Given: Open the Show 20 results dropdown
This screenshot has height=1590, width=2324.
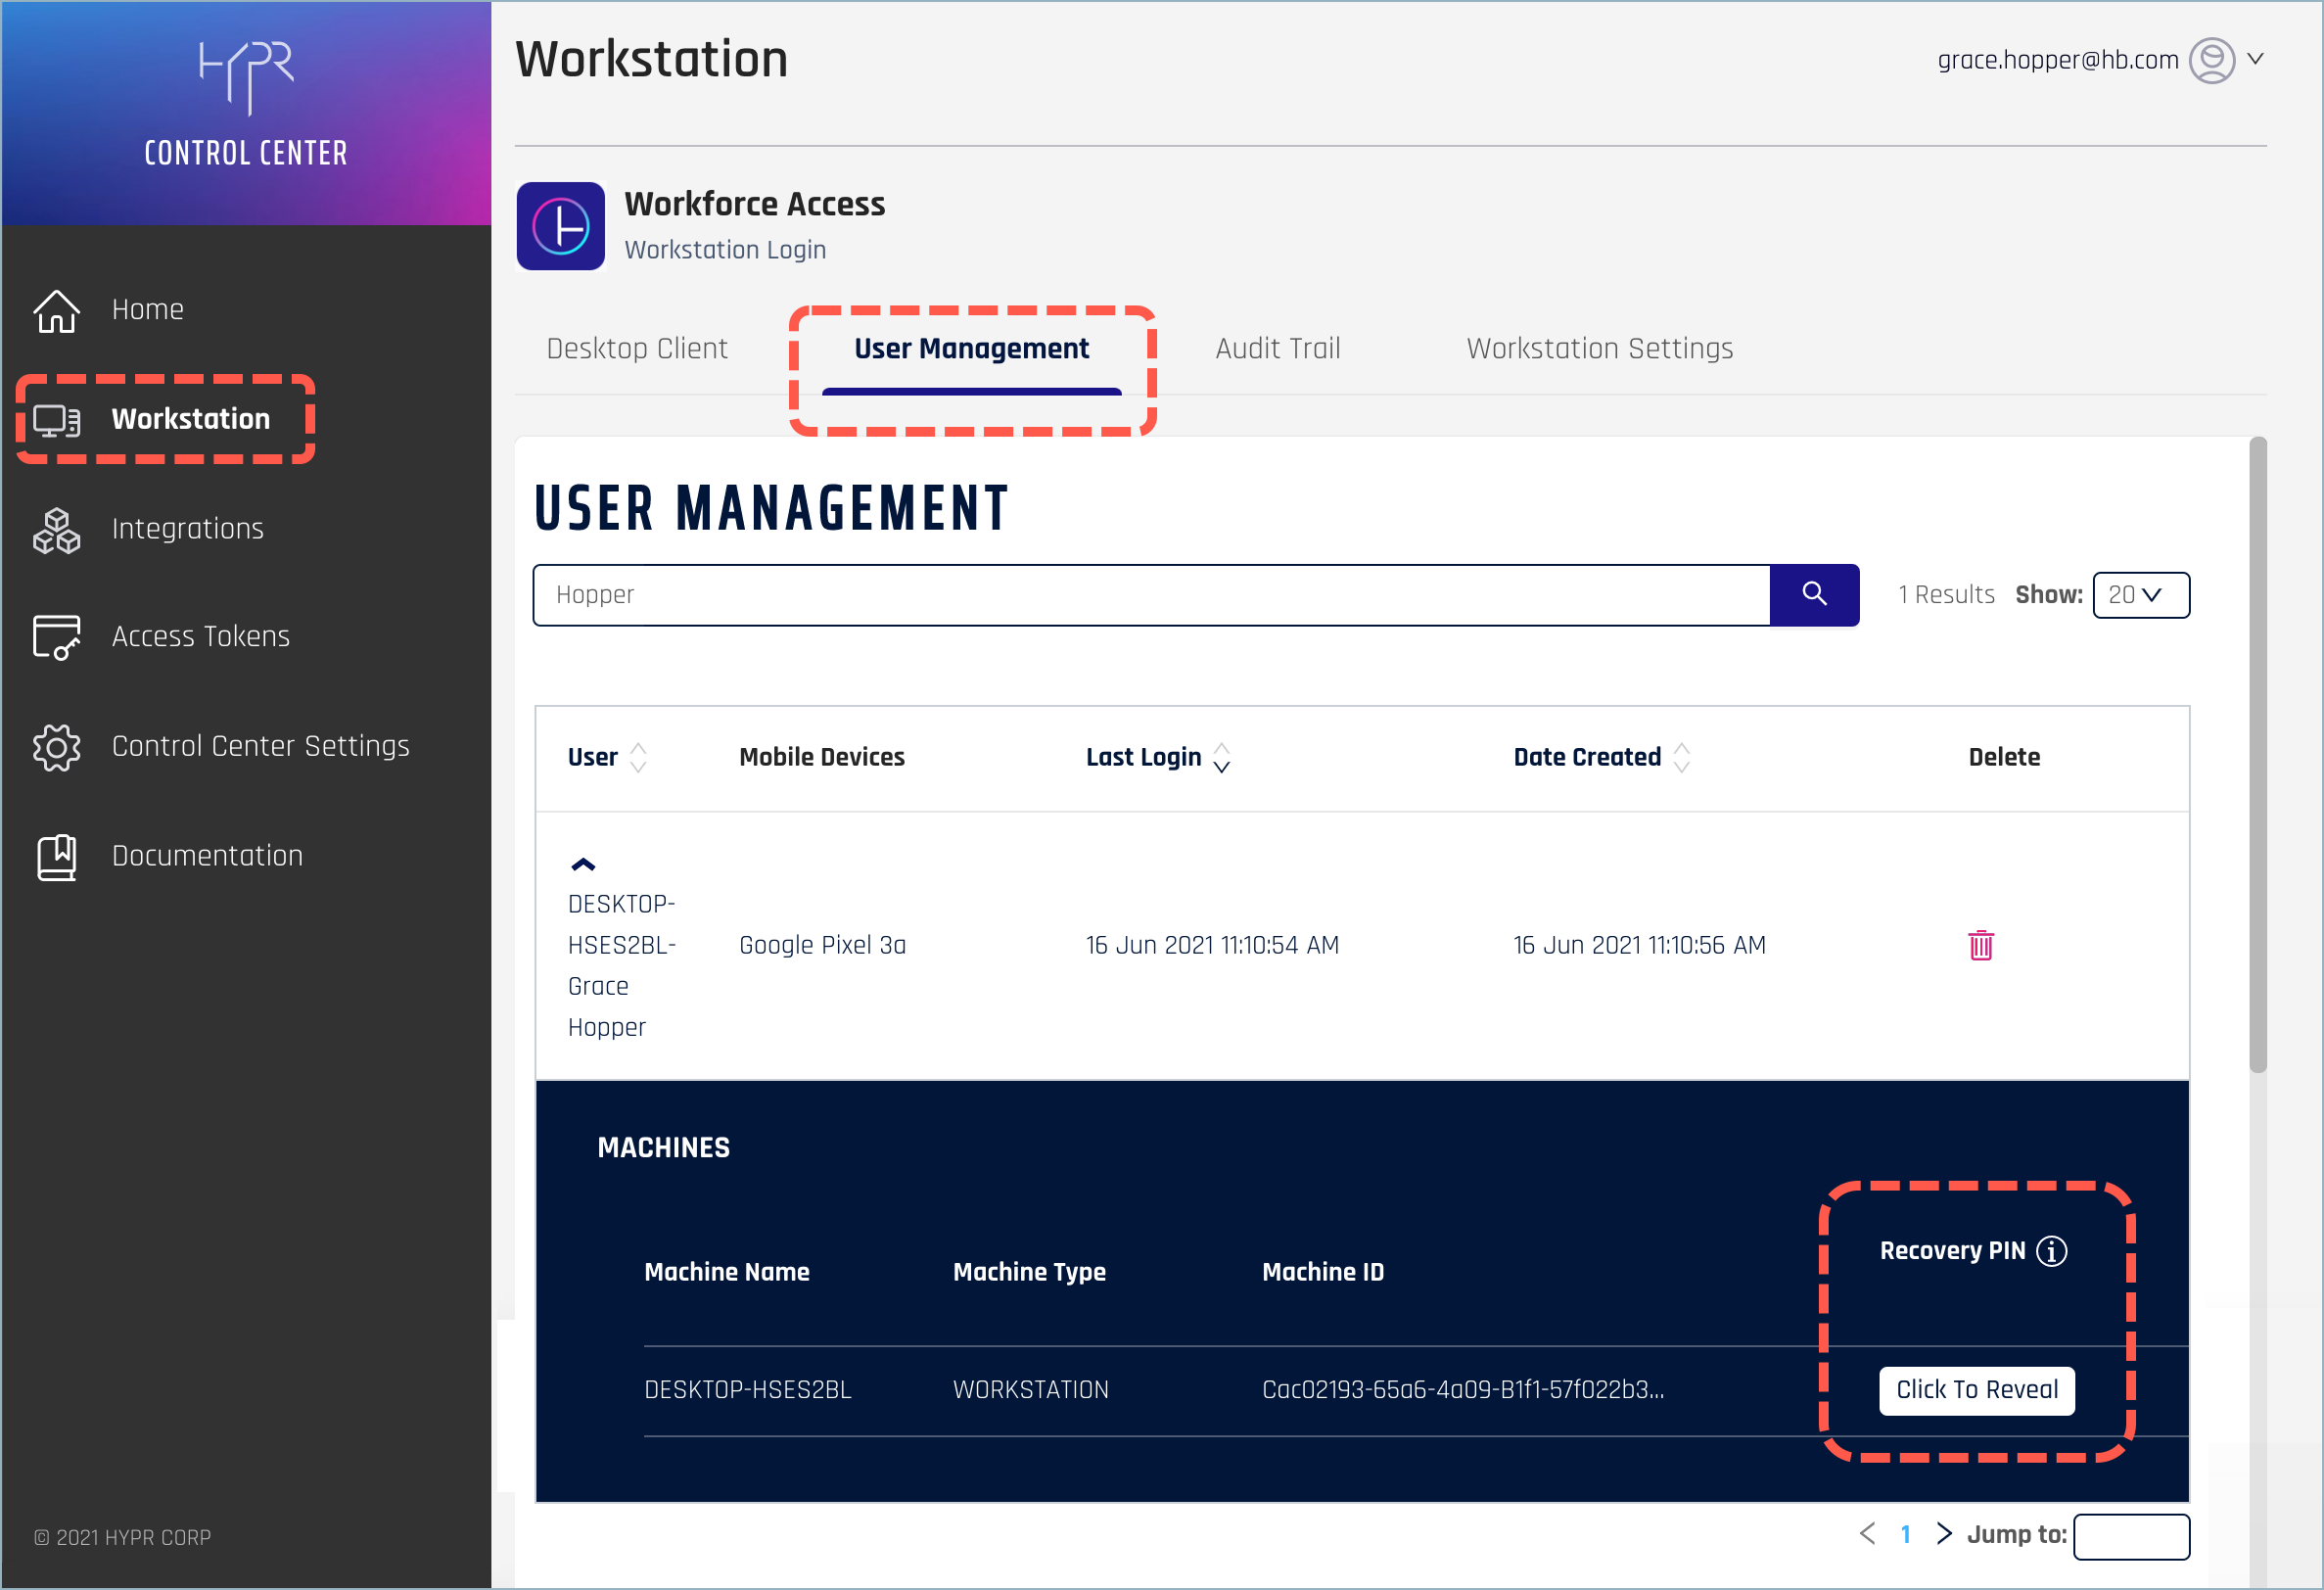Looking at the screenshot, I should [2140, 595].
